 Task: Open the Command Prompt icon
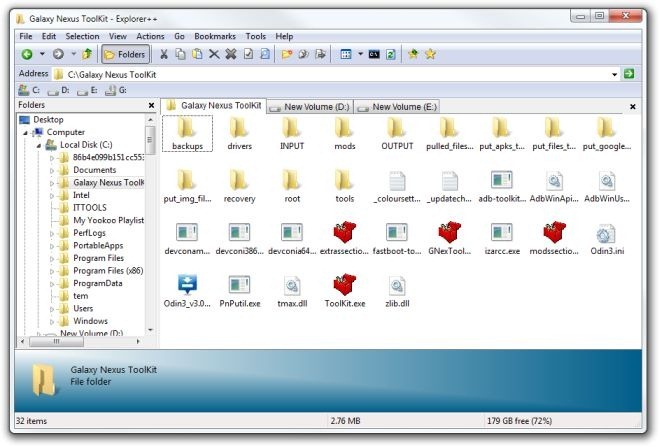click(x=374, y=54)
